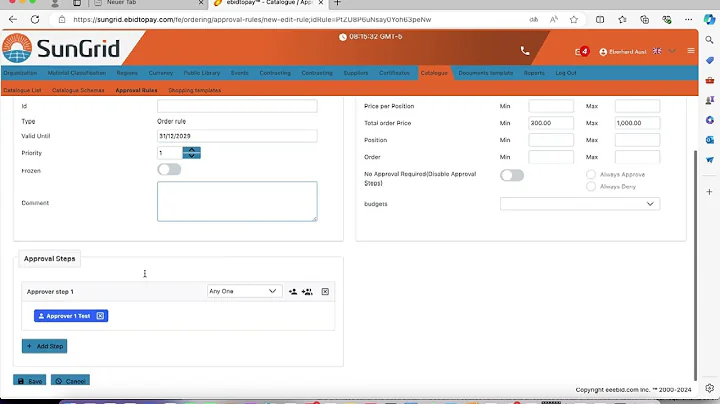The height and width of the screenshot is (404, 720).
Task: Reload the page with refresh icon
Action: pyautogui.click(x=35, y=19)
